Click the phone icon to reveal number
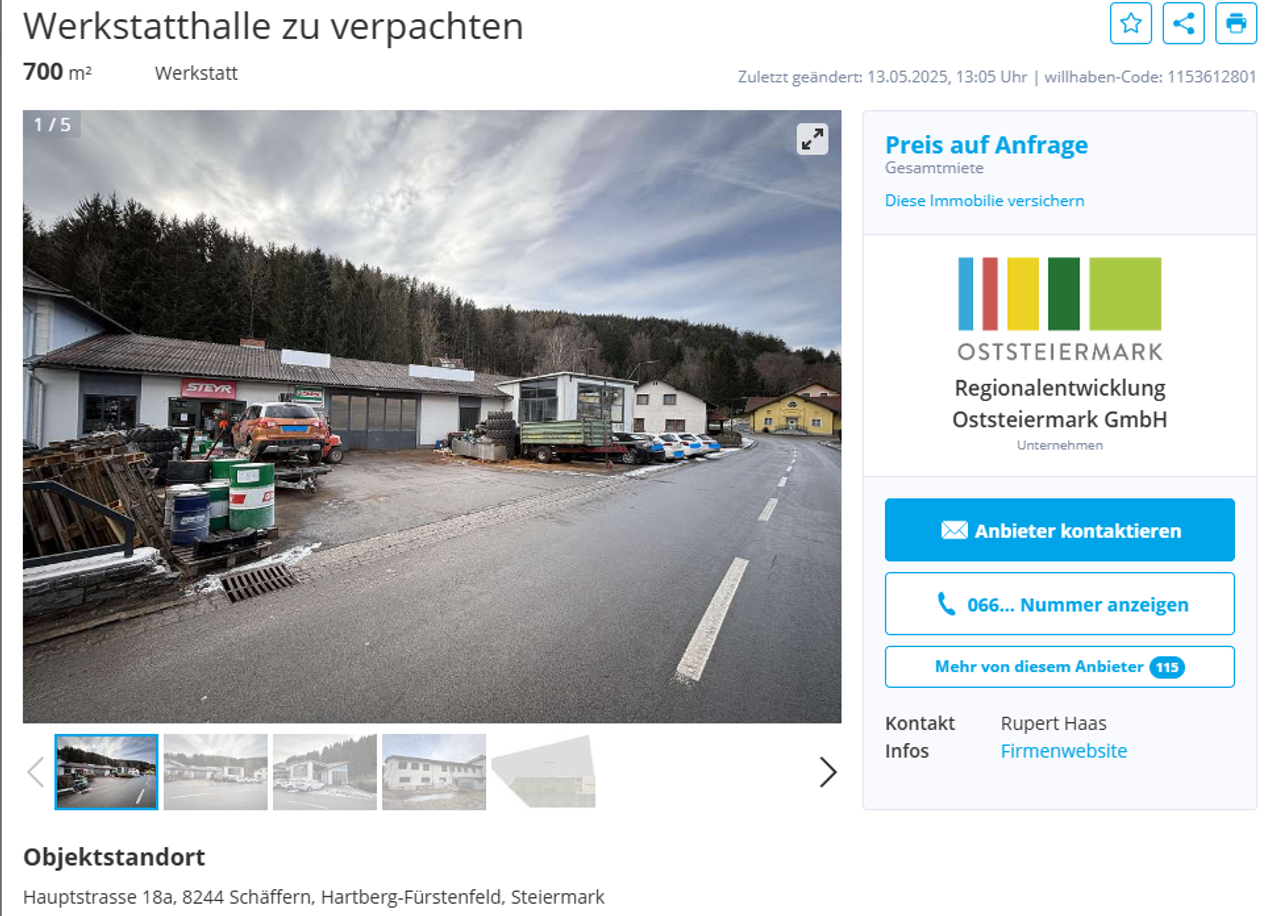The height and width of the screenshot is (916, 1278). click(946, 604)
